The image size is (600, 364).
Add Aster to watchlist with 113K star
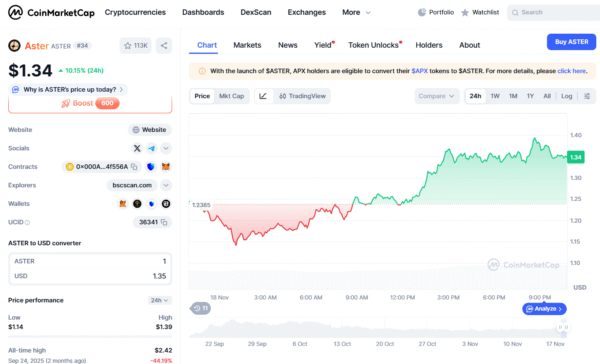click(x=135, y=46)
